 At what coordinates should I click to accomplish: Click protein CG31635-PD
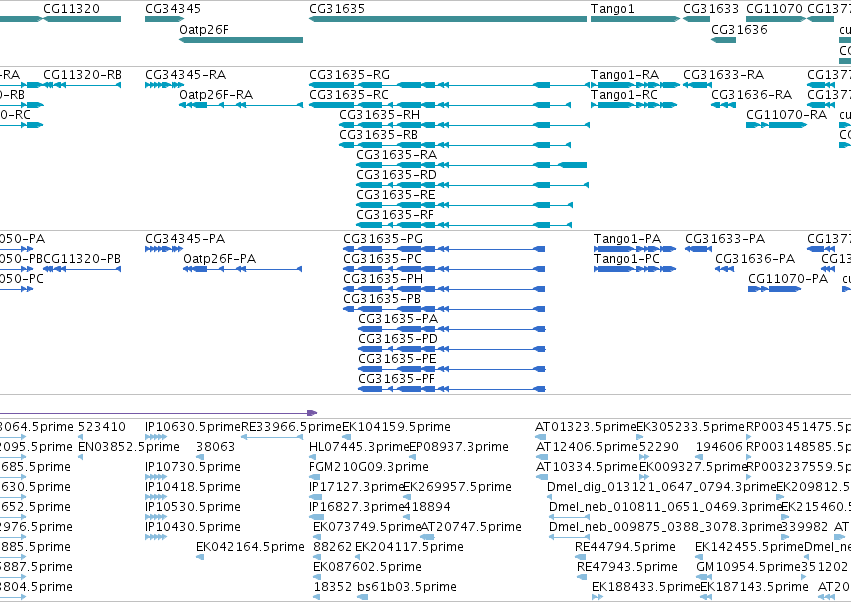click(452, 350)
